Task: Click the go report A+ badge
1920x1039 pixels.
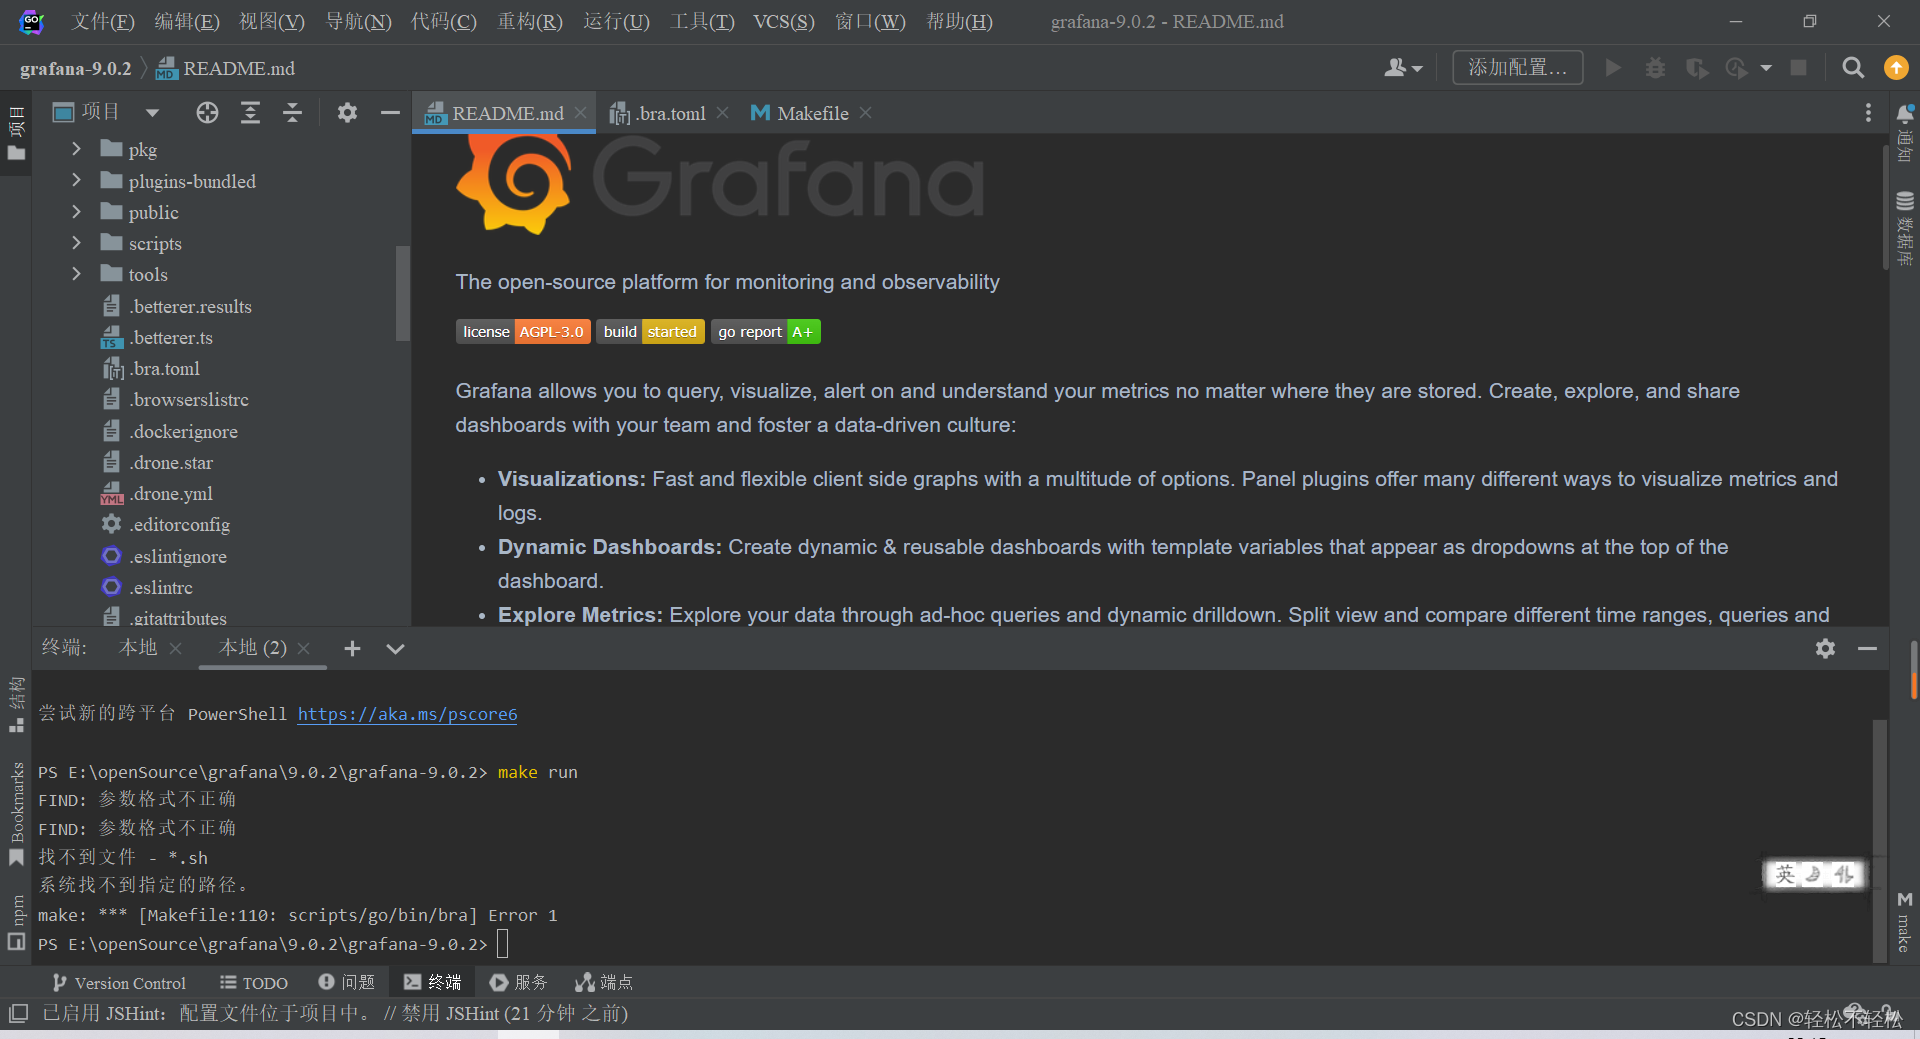Action: (766, 331)
